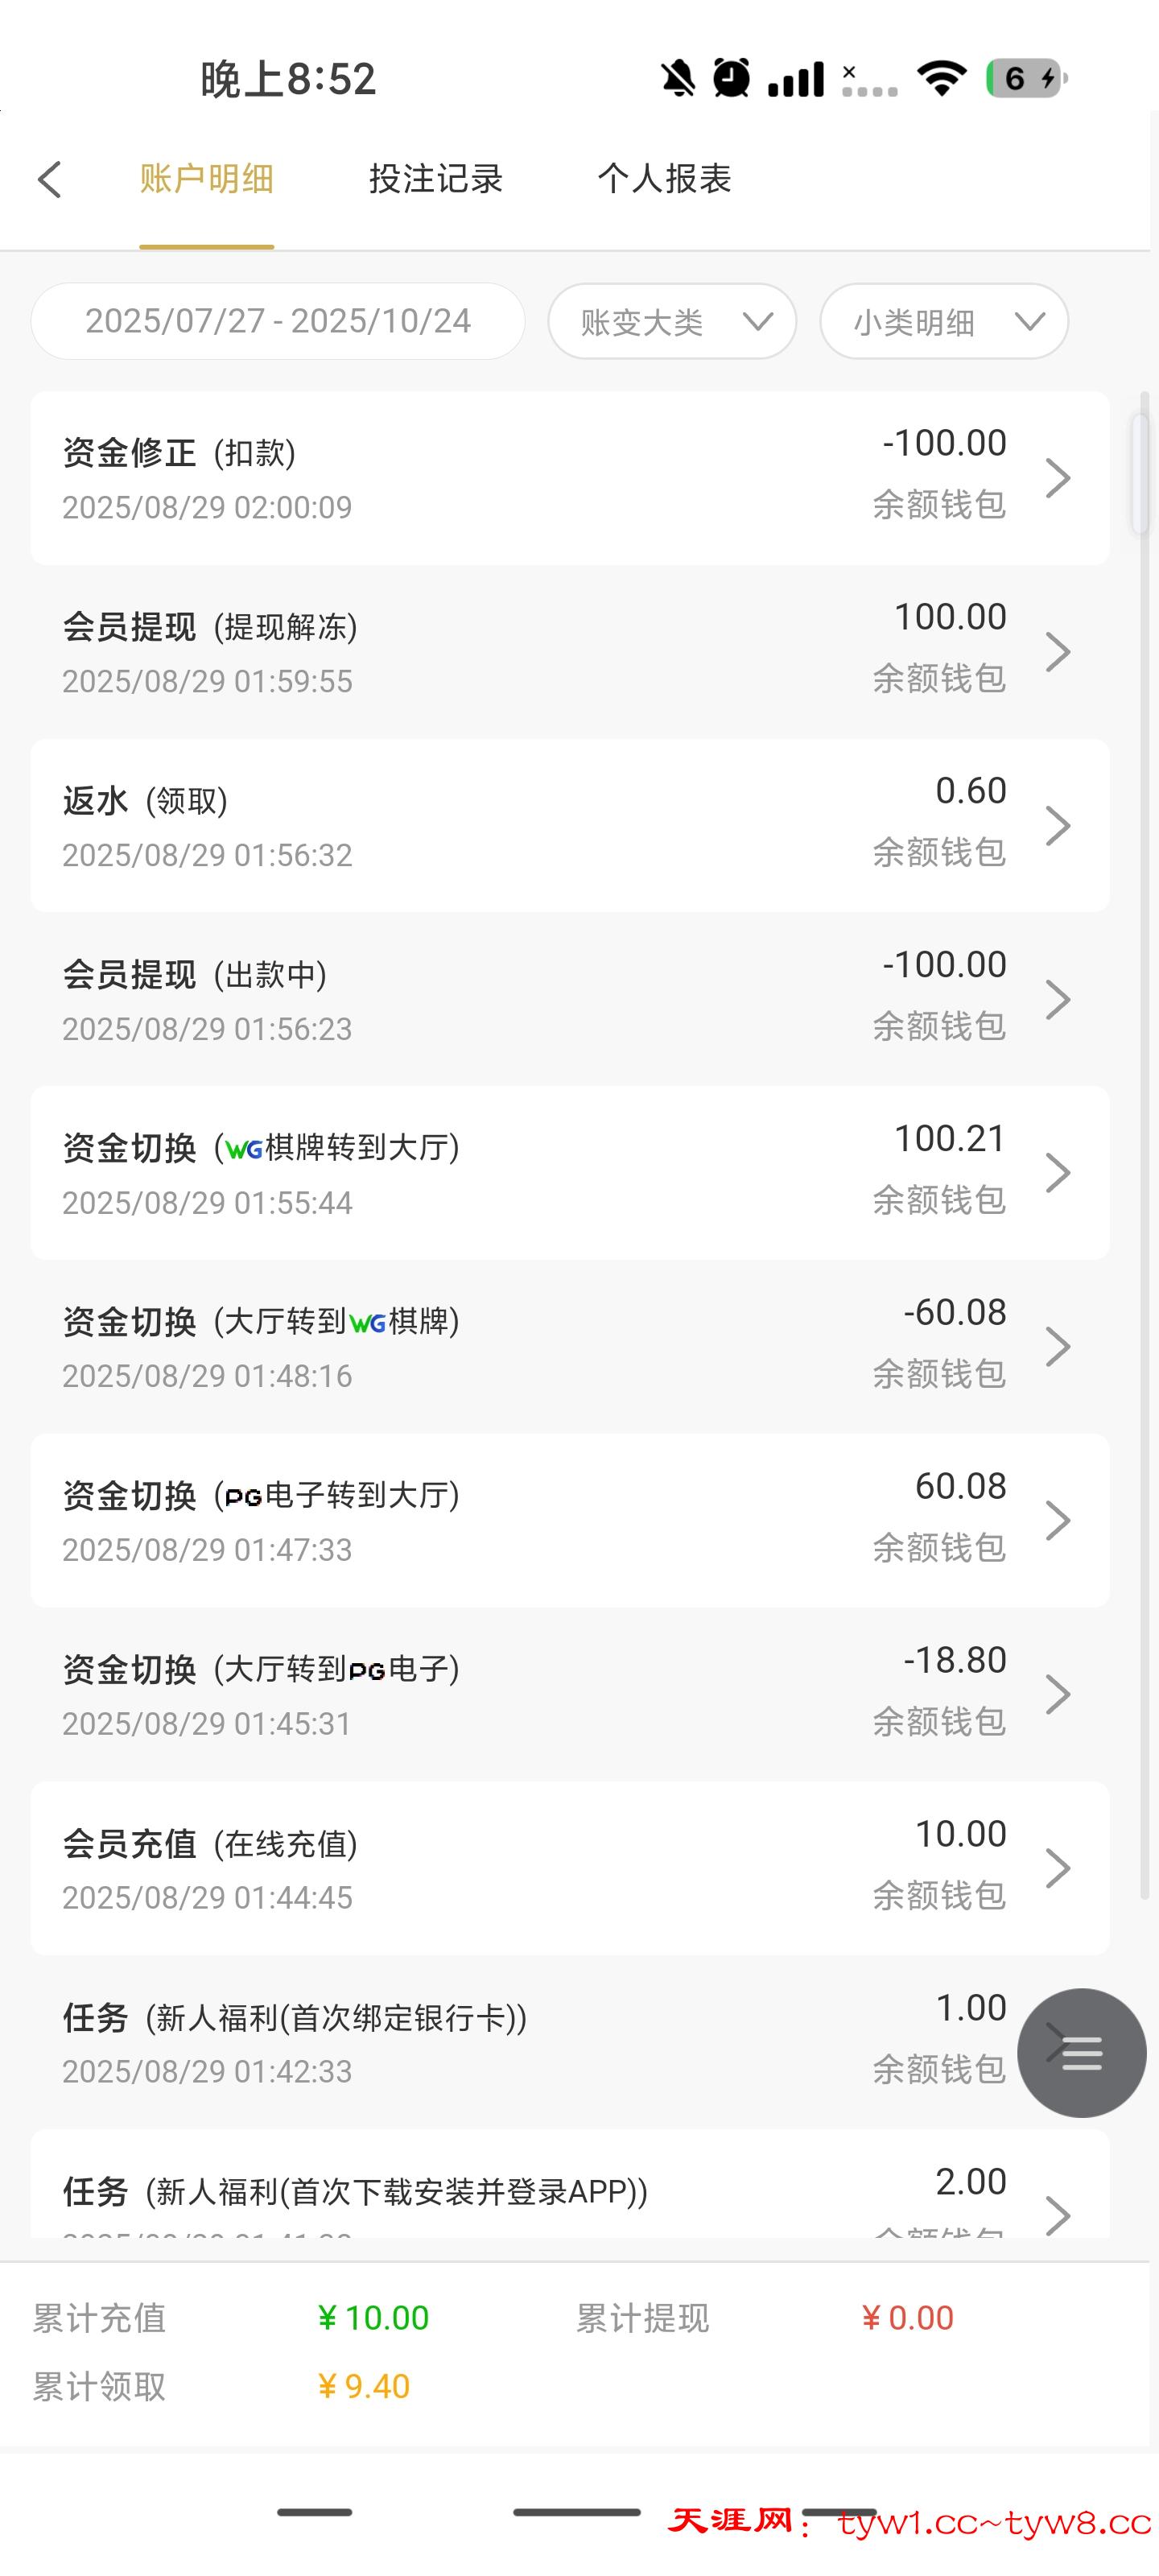Switch to the 个人报表 tab
1159x2576 pixels.
665,179
